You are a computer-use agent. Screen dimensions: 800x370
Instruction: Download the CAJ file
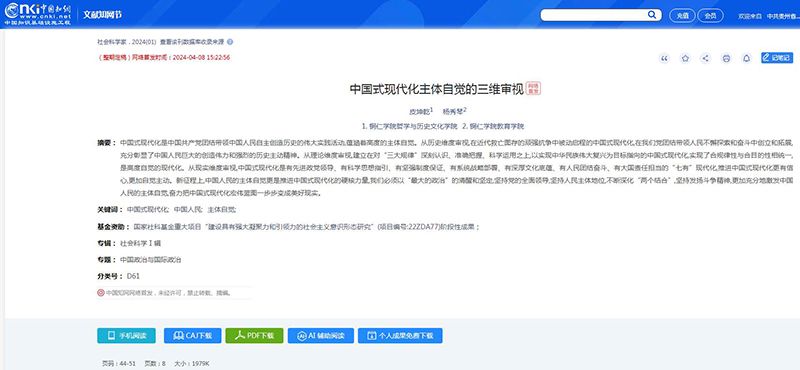[192, 336]
